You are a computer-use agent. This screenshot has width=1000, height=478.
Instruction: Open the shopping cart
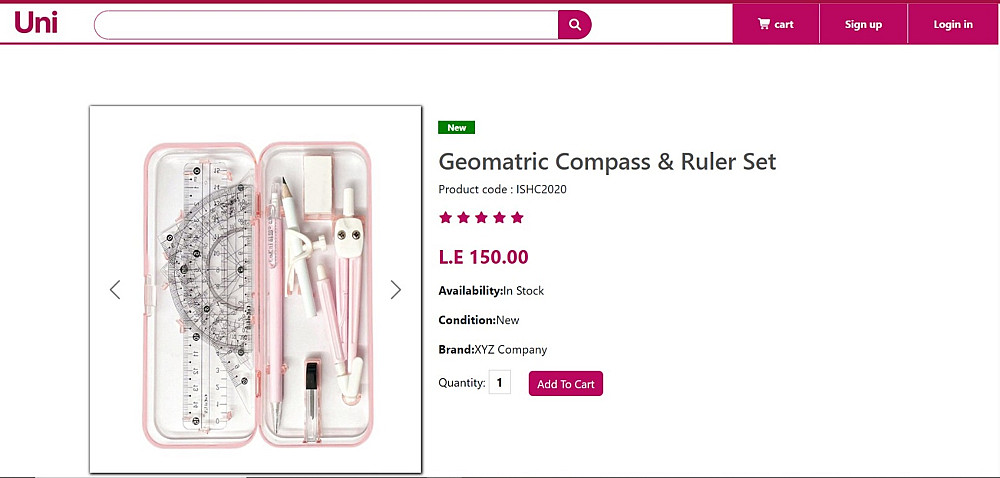pyautogui.click(x=776, y=24)
